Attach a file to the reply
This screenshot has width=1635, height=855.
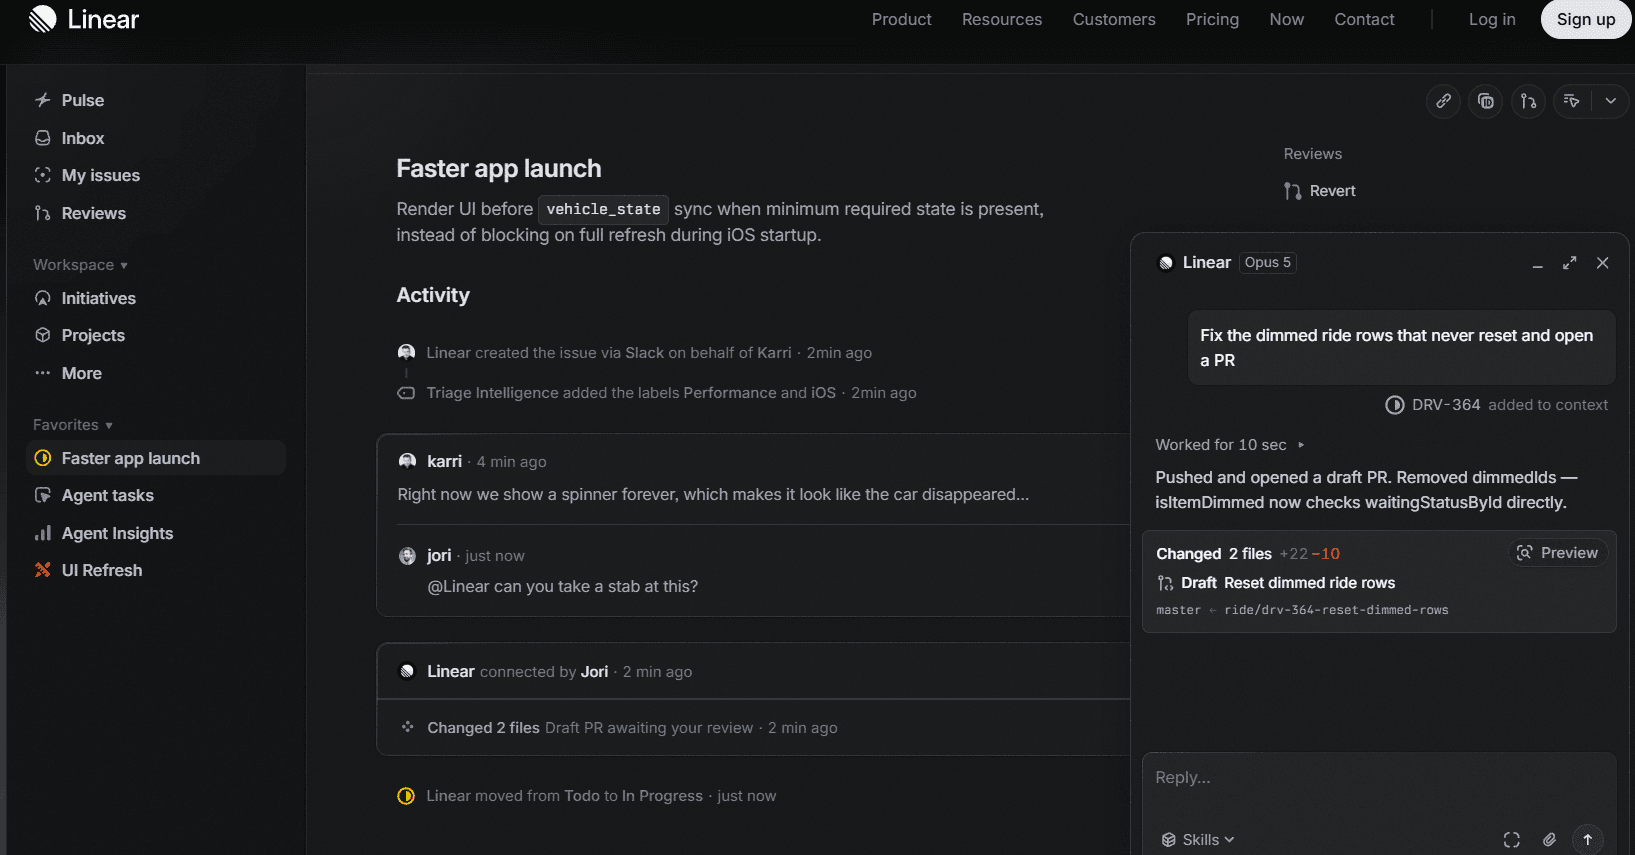[x=1549, y=840]
